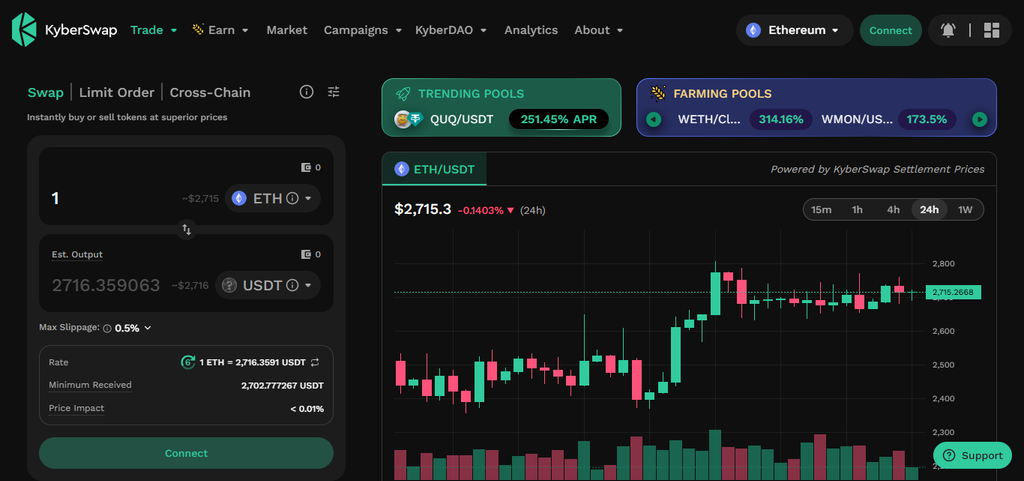The width and height of the screenshot is (1024, 481).
Task: Click the 1 ETH = 2,716.3591 USDT rate text
Action: (x=252, y=362)
